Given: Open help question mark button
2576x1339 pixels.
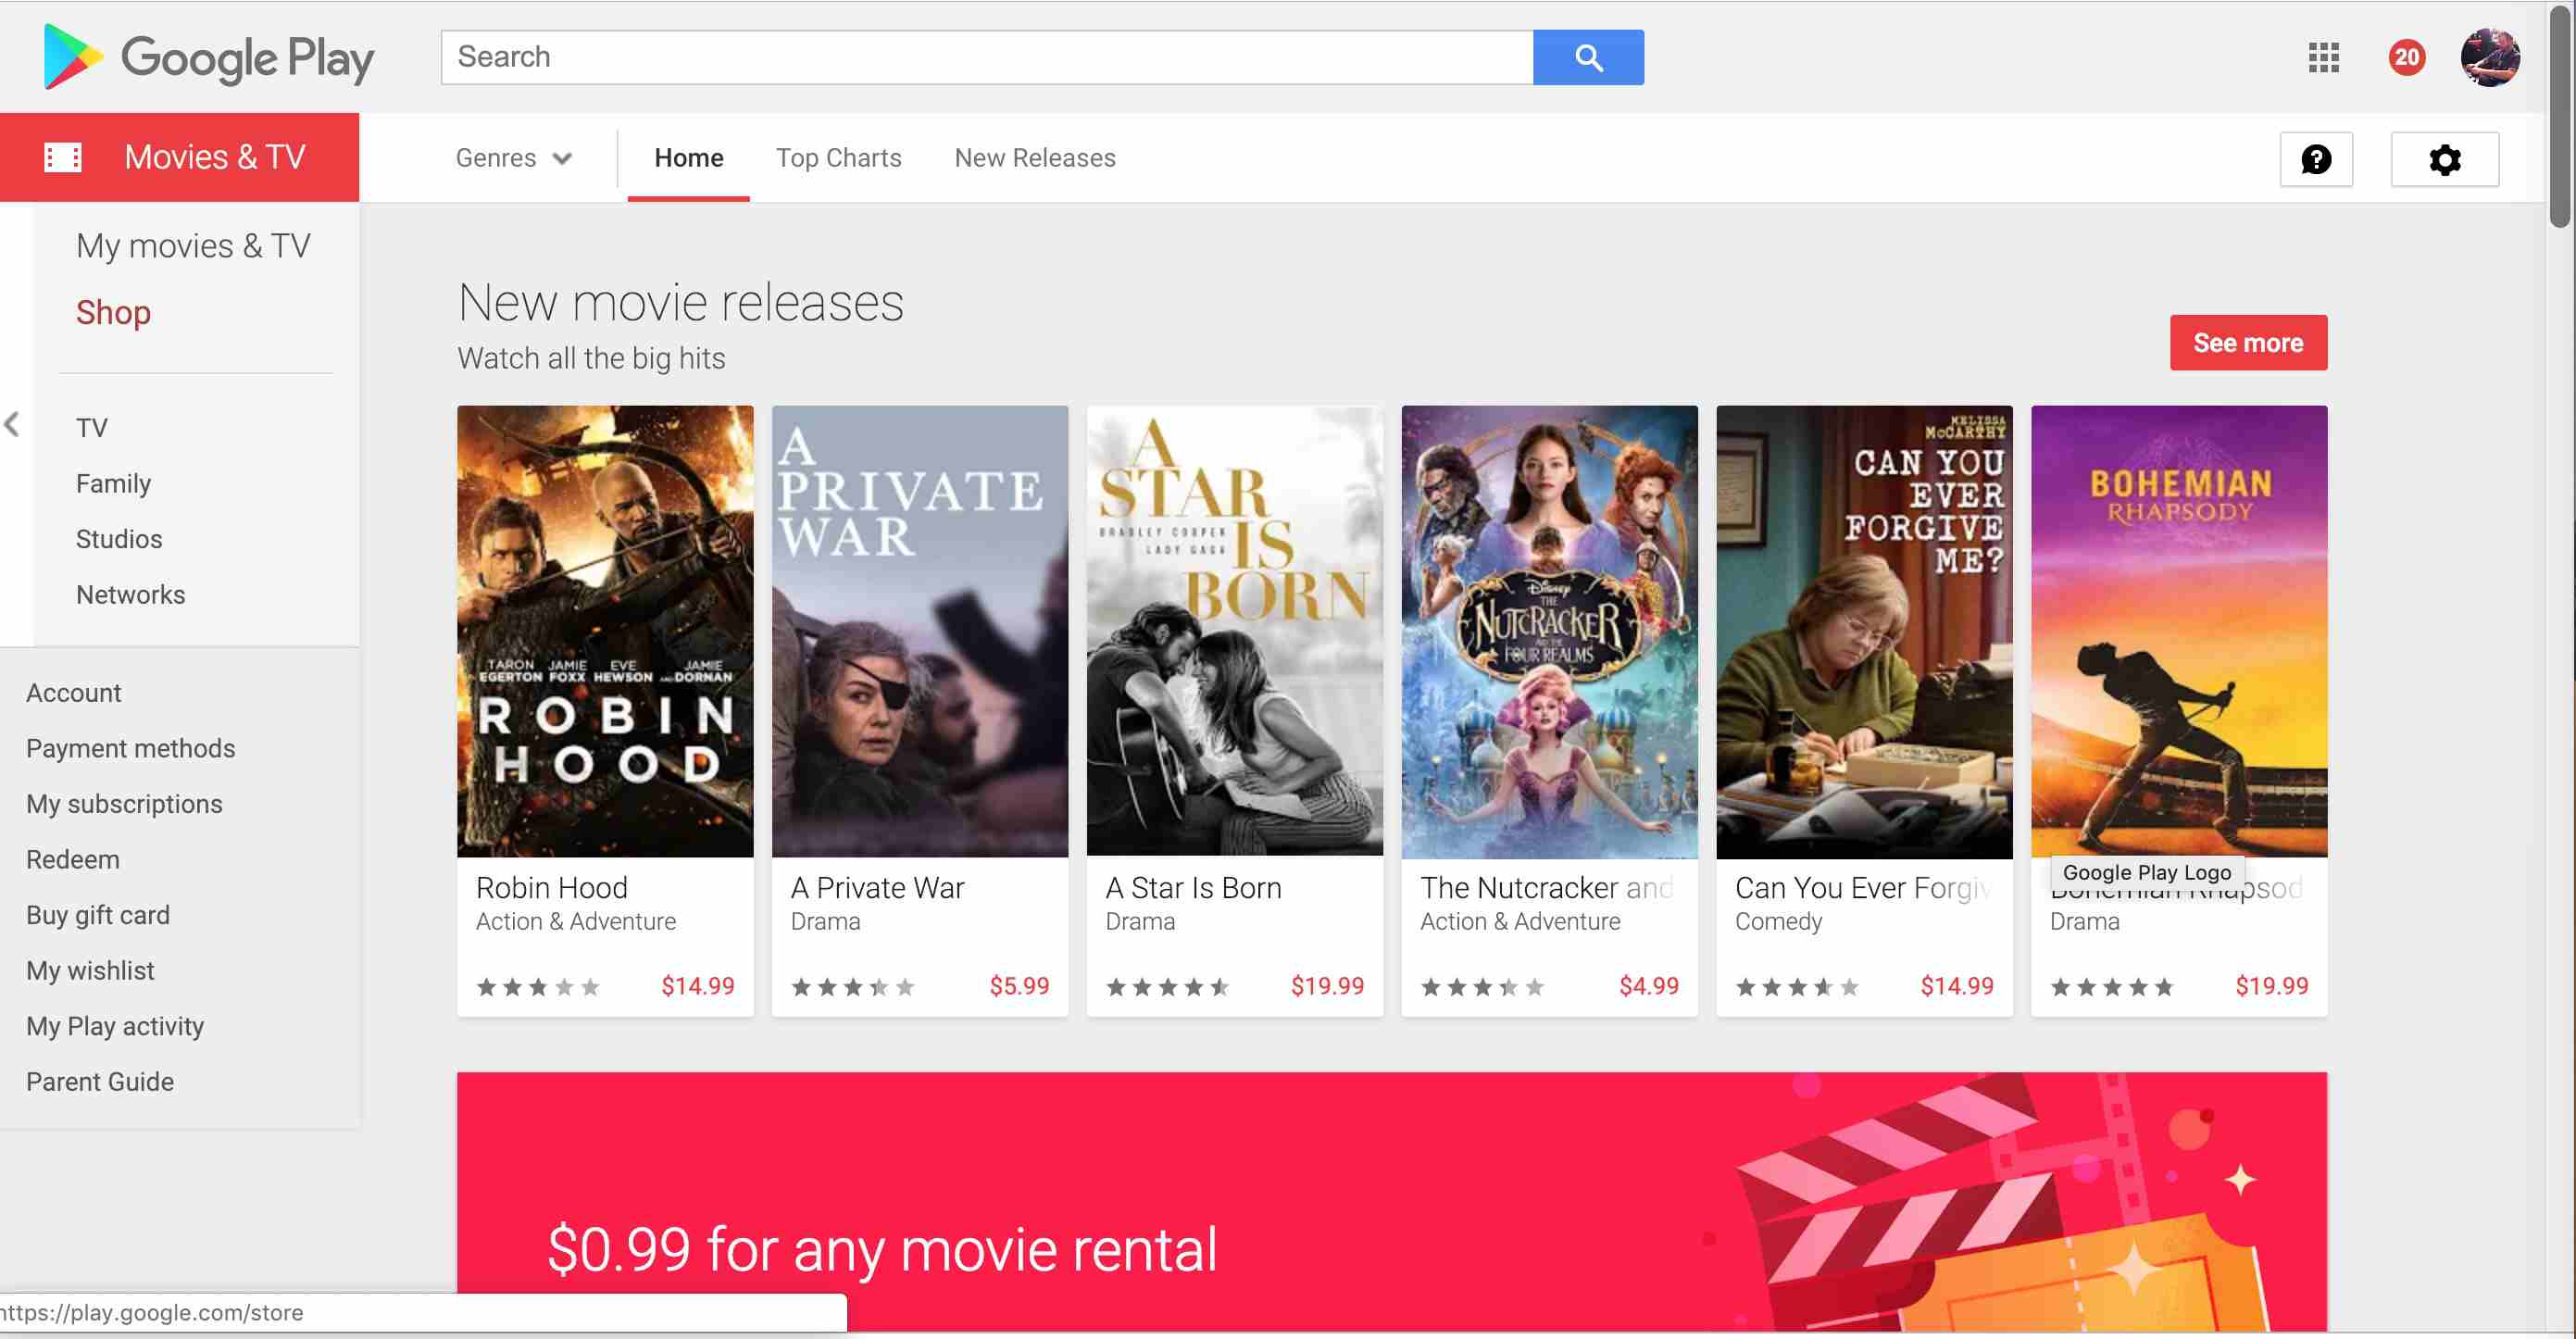Looking at the screenshot, I should [x=2316, y=159].
